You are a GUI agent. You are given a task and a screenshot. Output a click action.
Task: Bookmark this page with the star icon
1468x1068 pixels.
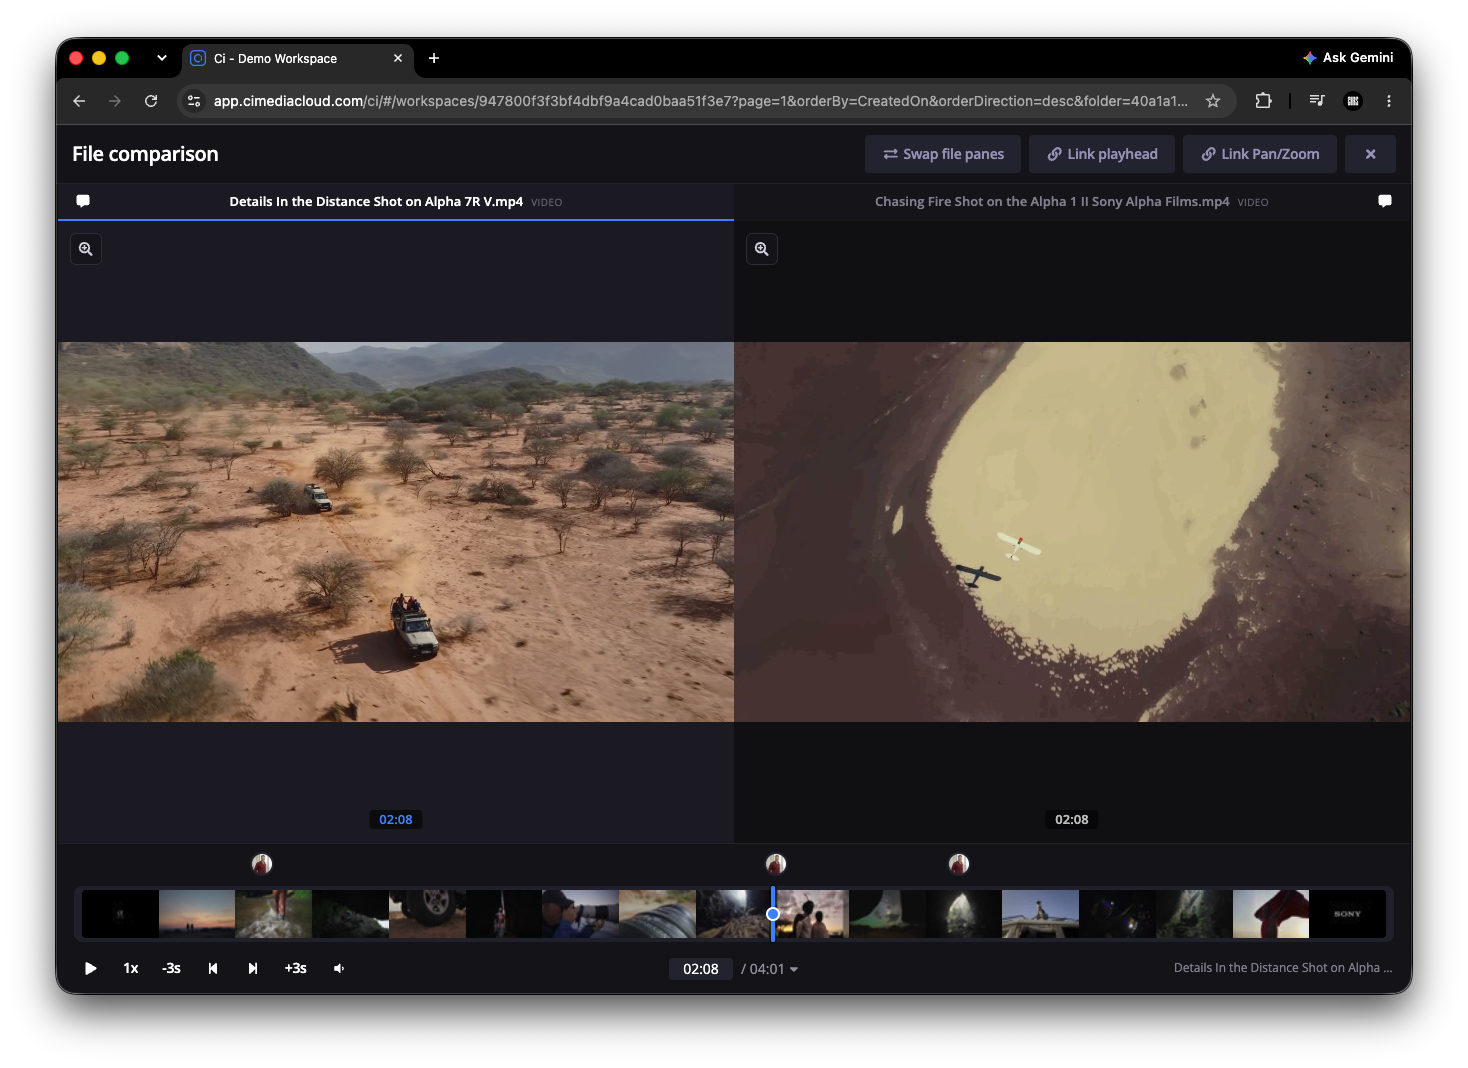tap(1213, 101)
